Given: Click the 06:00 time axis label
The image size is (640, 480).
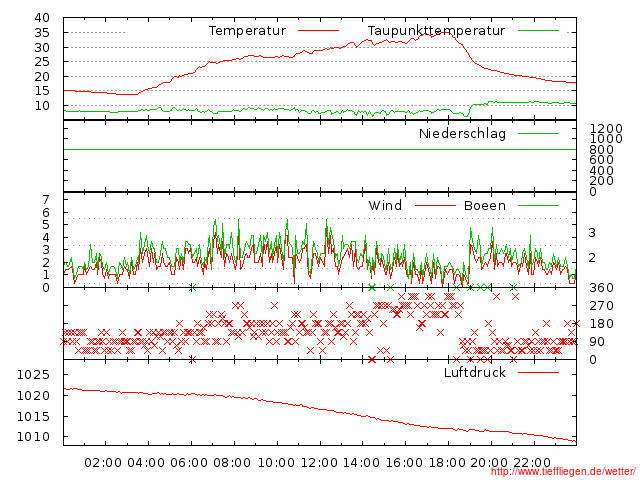Looking at the screenshot, I should pos(189,463).
